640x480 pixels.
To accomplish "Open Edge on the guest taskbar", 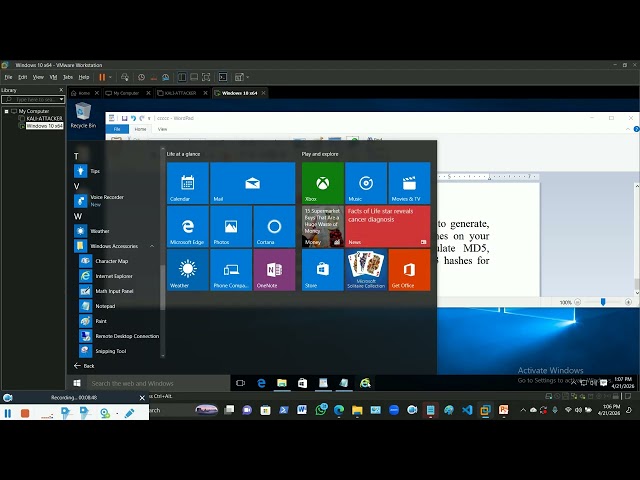I will pyautogui.click(x=261, y=383).
